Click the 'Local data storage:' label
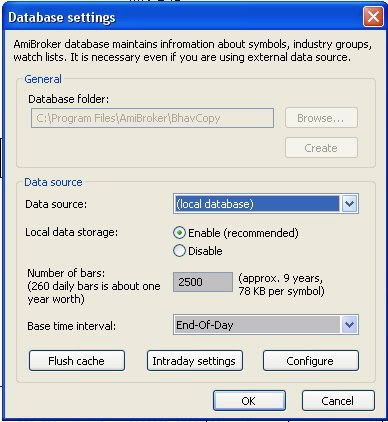Screen dimensions: 388x422 [x=72, y=232]
